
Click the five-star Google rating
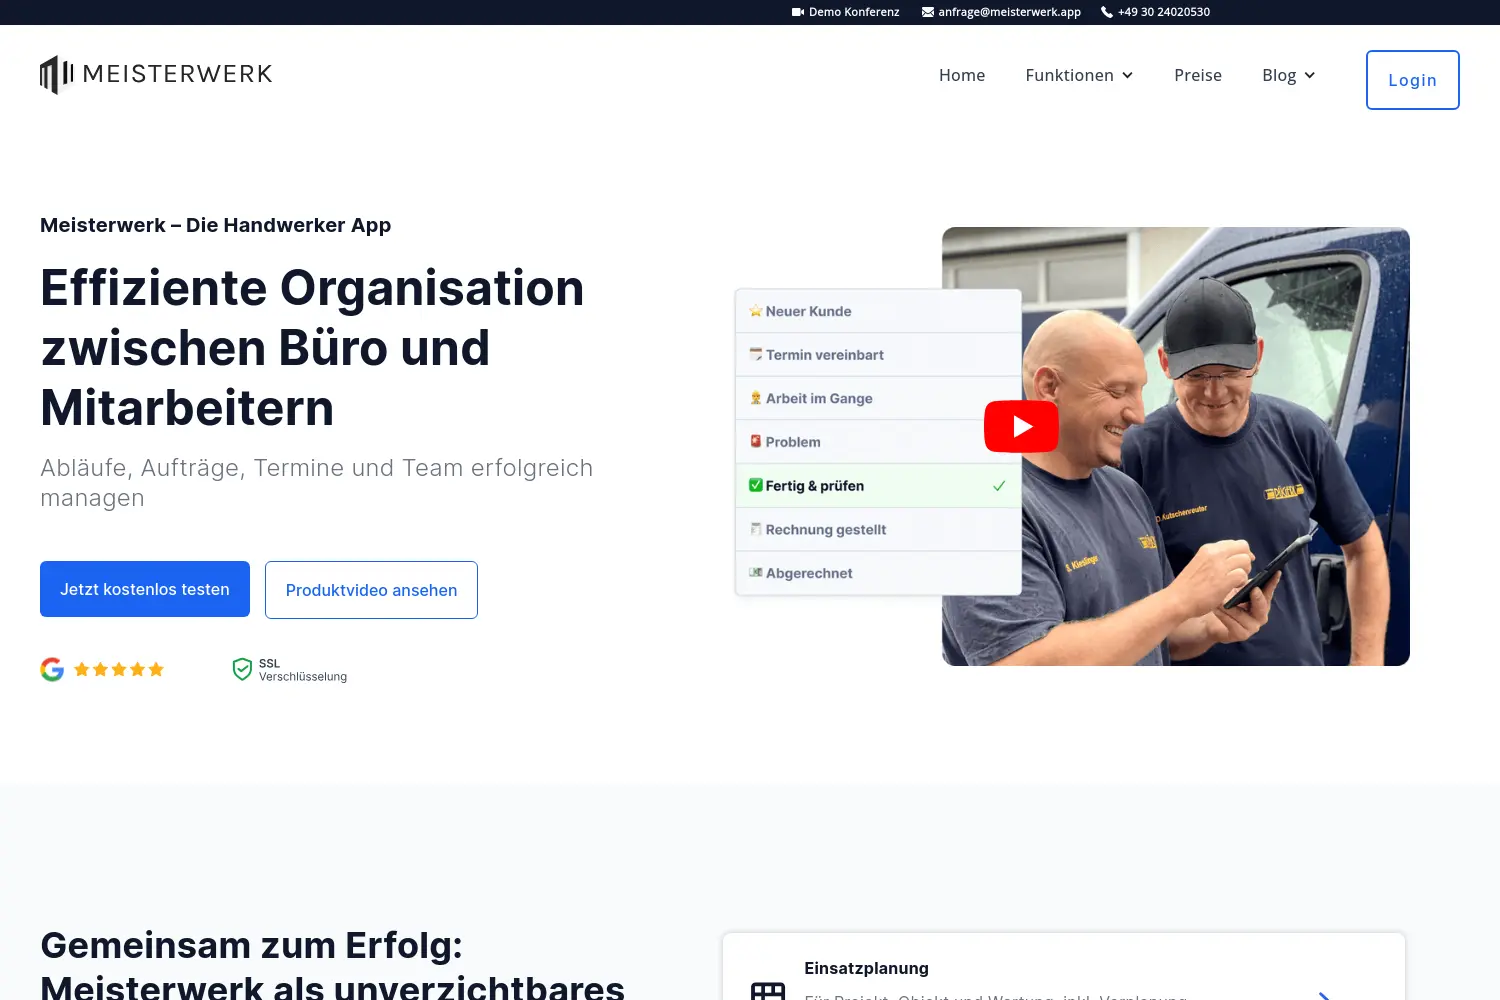point(119,669)
